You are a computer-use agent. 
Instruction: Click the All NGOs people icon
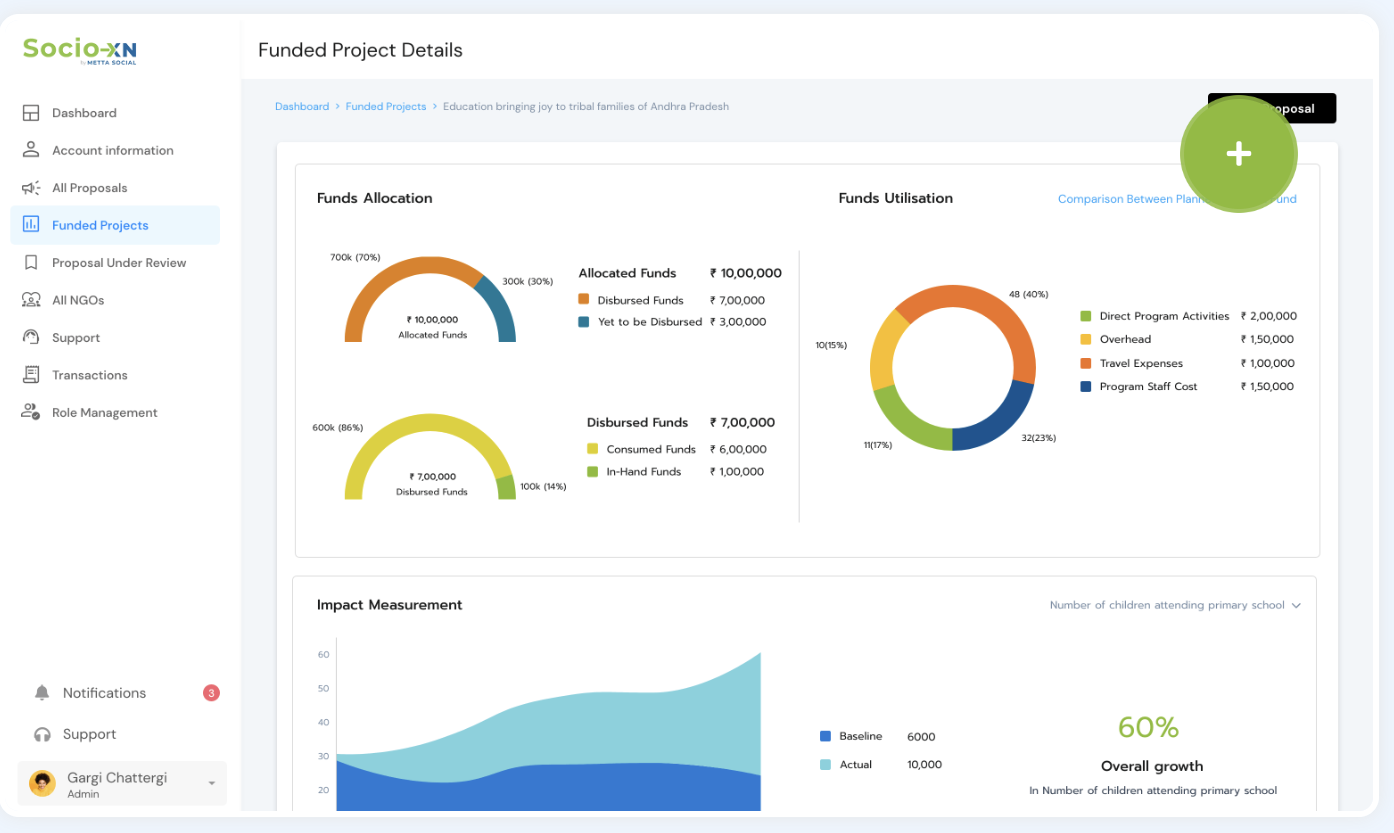31,300
